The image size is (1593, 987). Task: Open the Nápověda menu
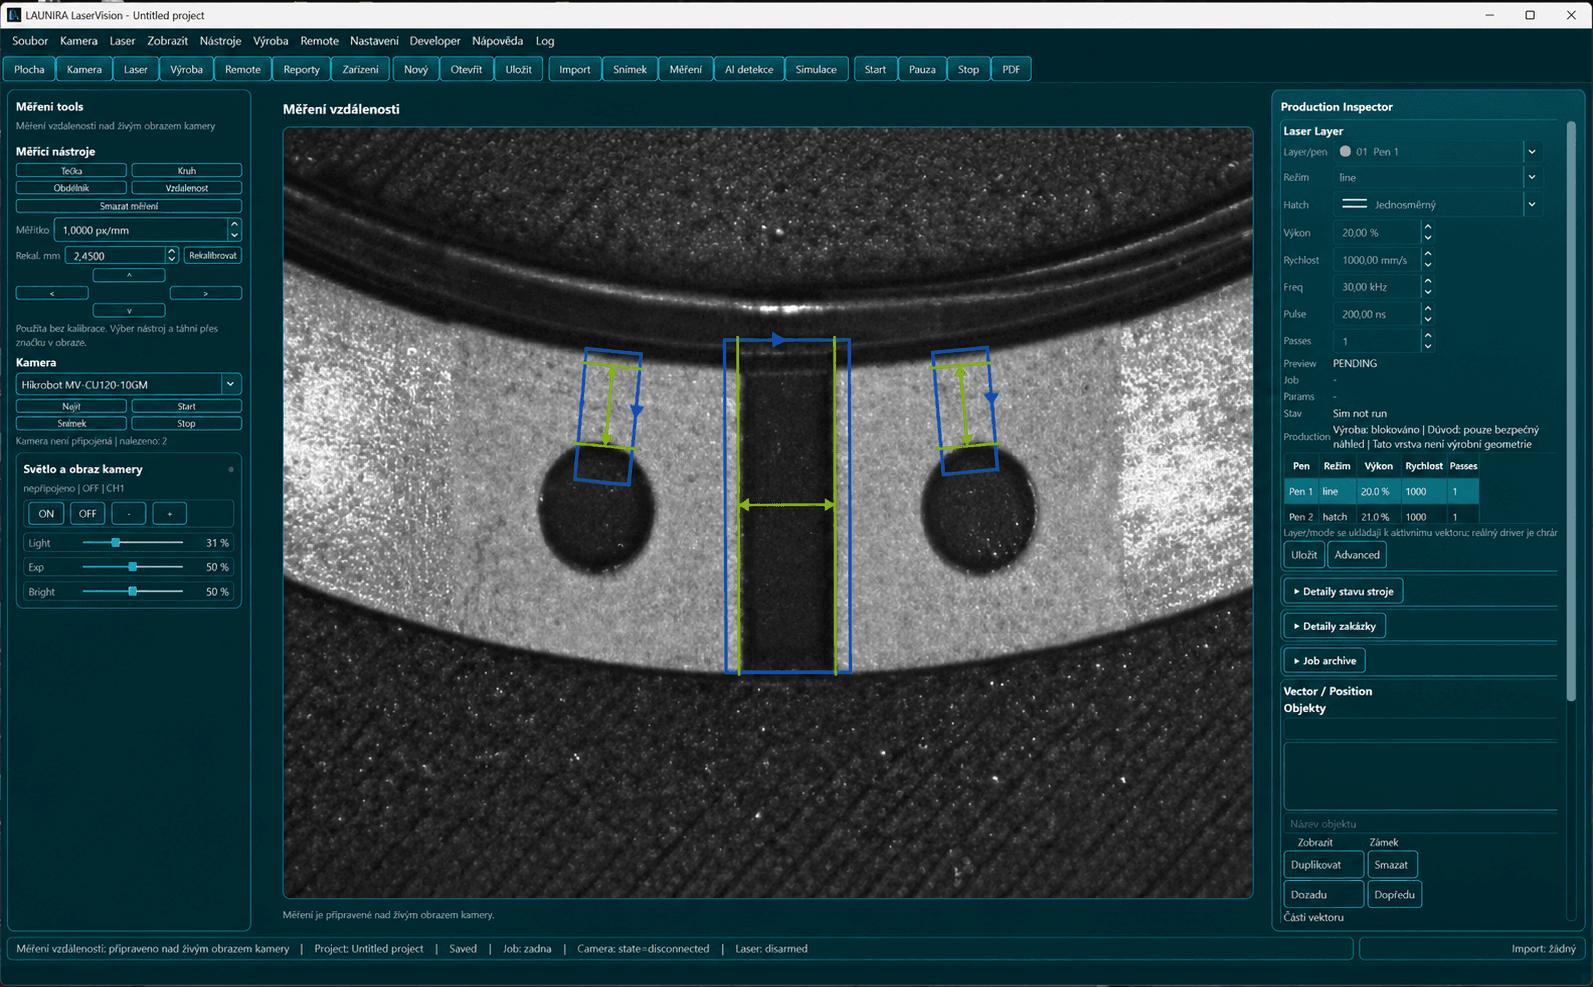497,41
